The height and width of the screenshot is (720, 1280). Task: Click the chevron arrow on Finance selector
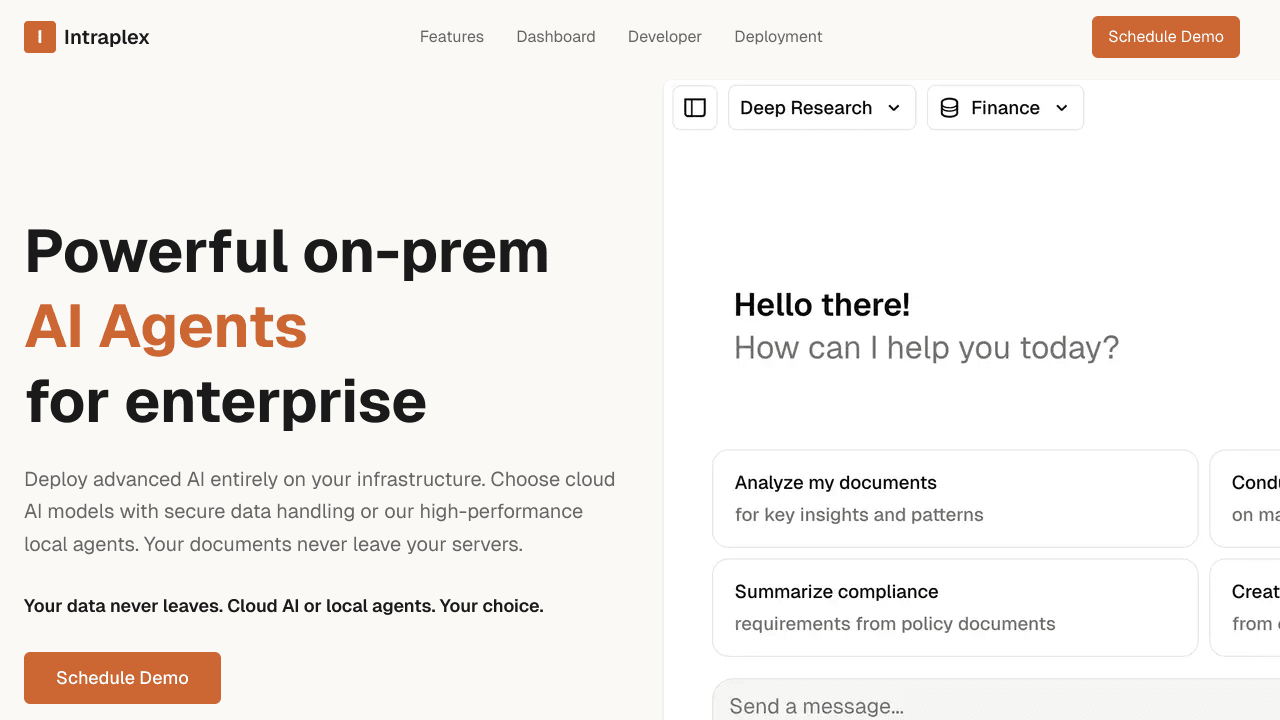point(1062,108)
